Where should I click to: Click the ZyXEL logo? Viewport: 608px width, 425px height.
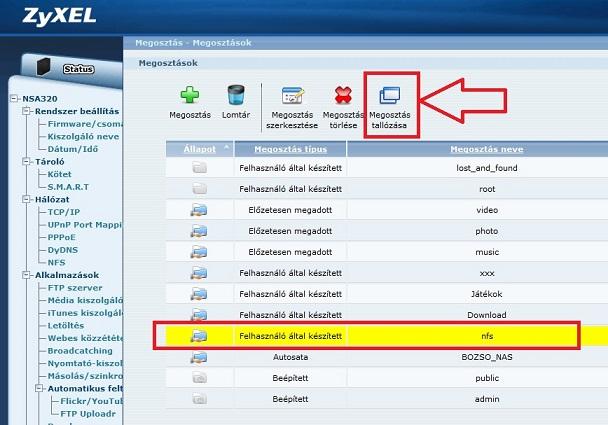(x=59, y=16)
